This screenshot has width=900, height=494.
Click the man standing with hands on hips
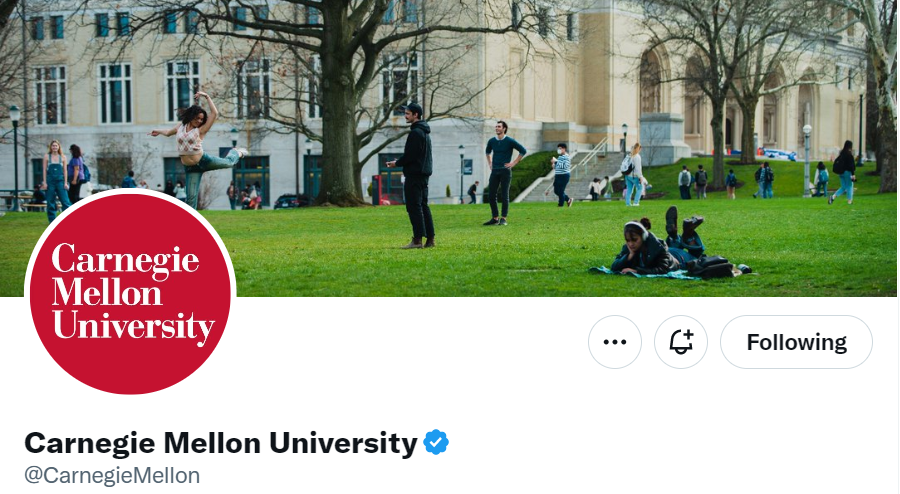503,173
